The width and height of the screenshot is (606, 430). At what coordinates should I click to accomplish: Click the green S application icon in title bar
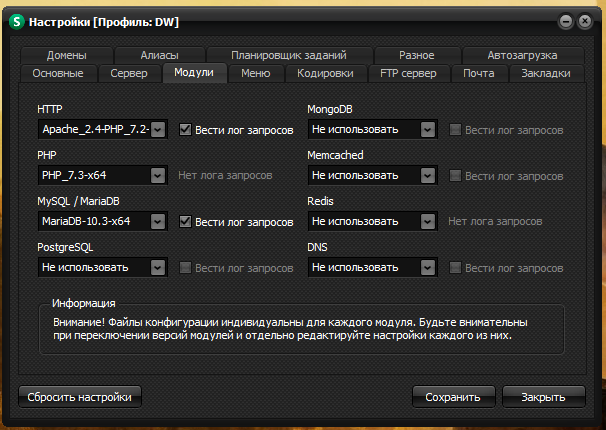point(15,21)
